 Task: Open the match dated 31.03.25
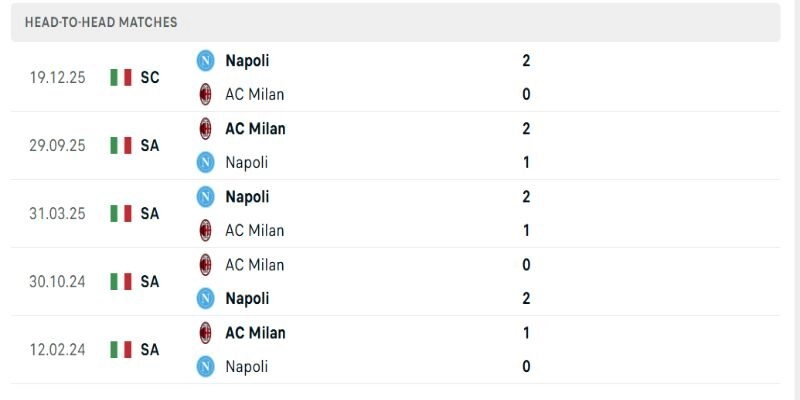pos(58,213)
